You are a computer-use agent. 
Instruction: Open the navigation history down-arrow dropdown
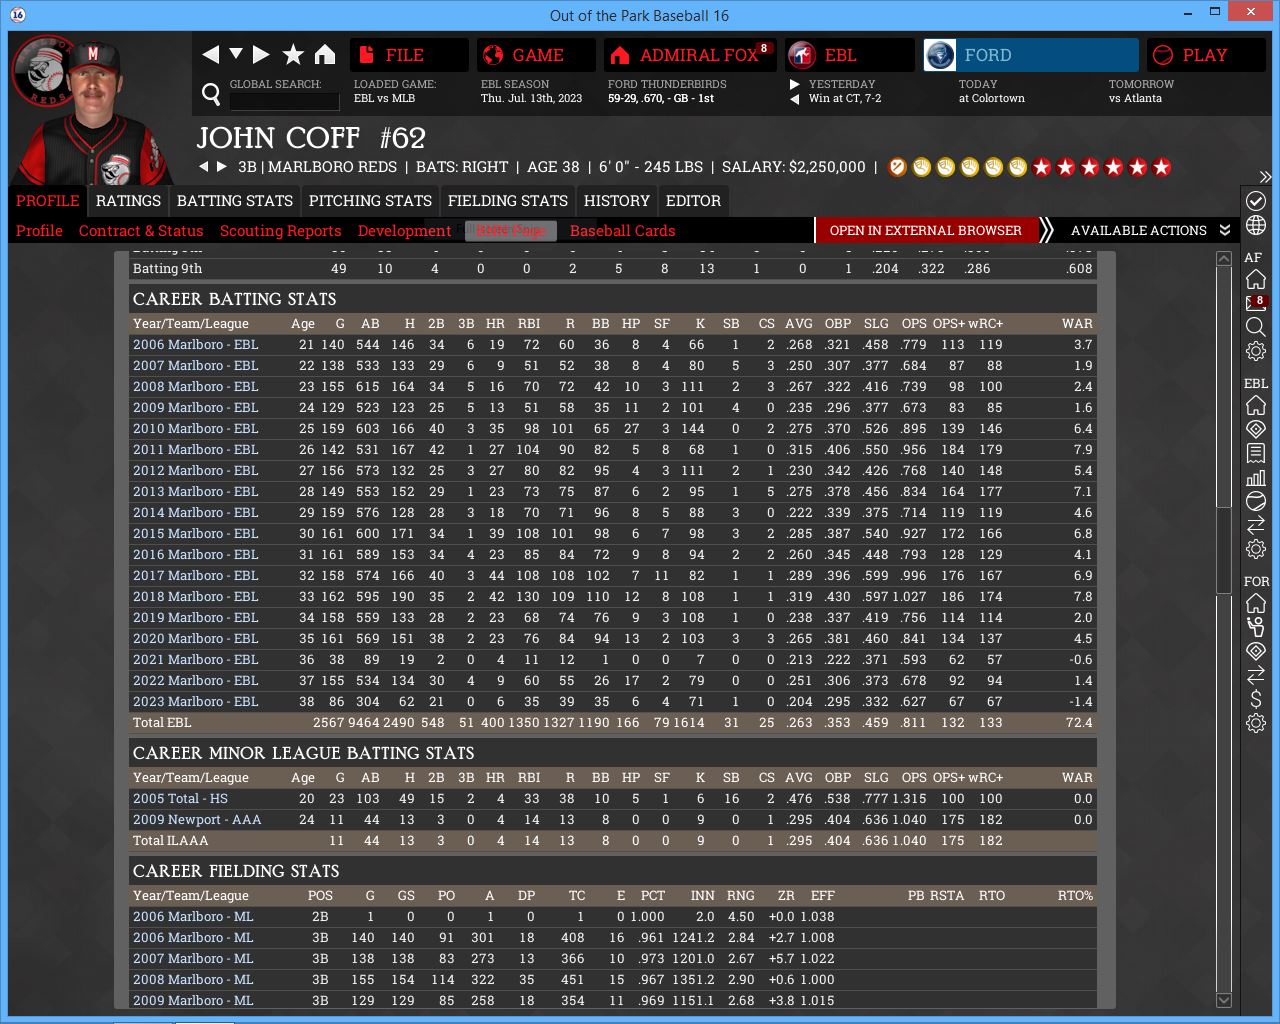click(236, 54)
